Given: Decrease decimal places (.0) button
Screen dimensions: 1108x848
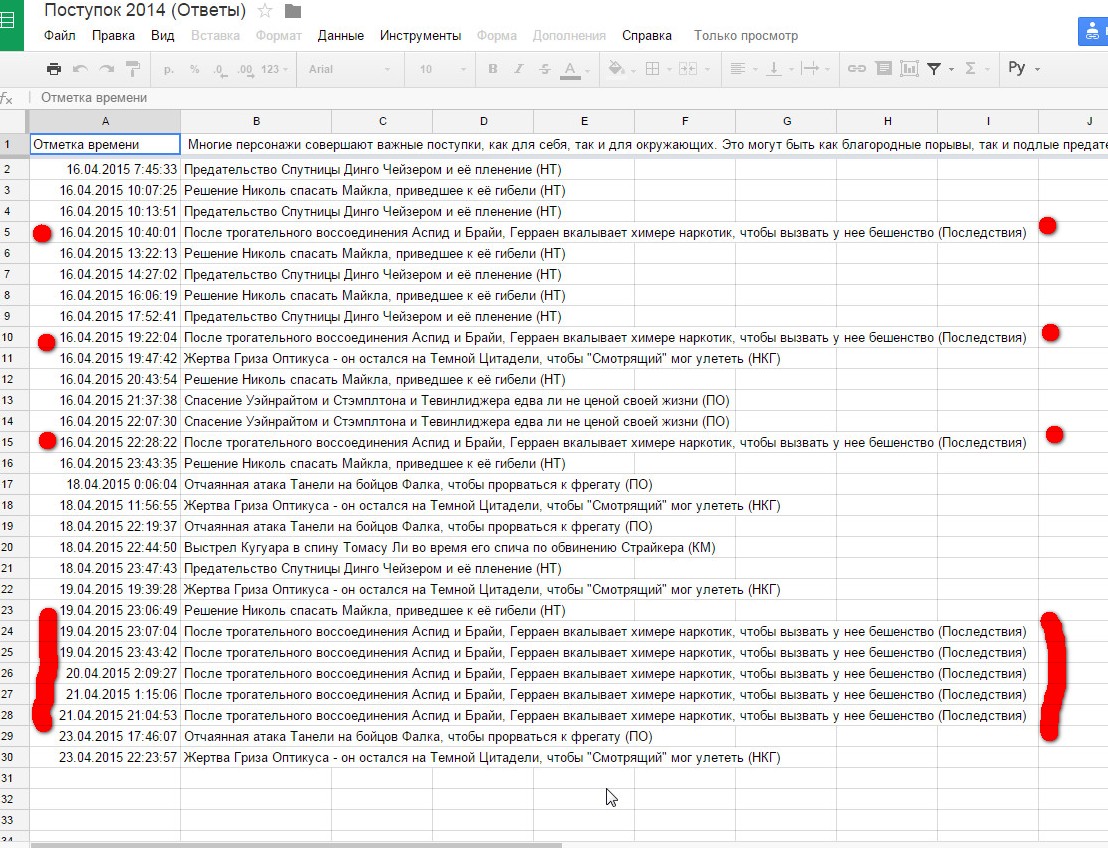Looking at the screenshot, I should (x=220, y=69).
